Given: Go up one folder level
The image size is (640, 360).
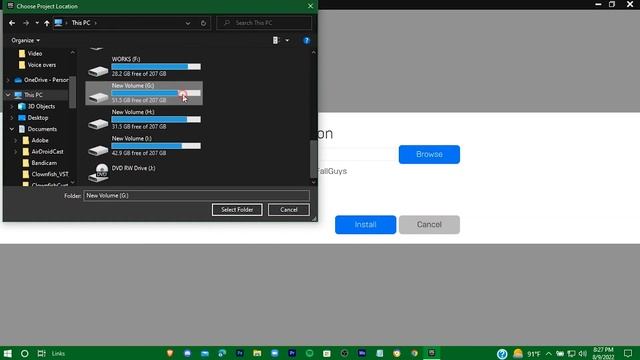Looking at the screenshot, I should tap(47, 23).
